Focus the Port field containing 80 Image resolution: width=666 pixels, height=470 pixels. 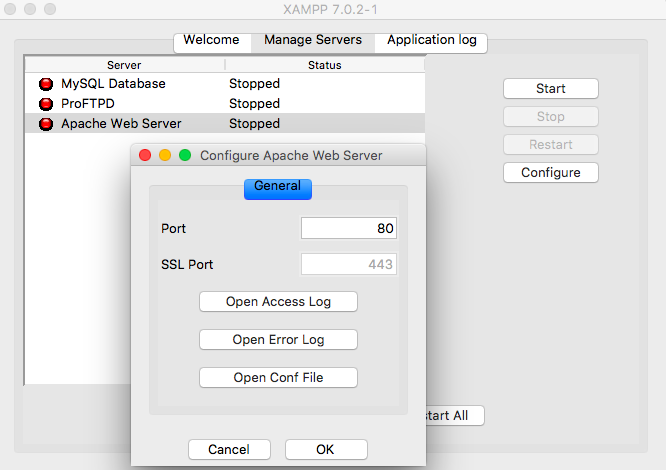pyautogui.click(x=349, y=228)
